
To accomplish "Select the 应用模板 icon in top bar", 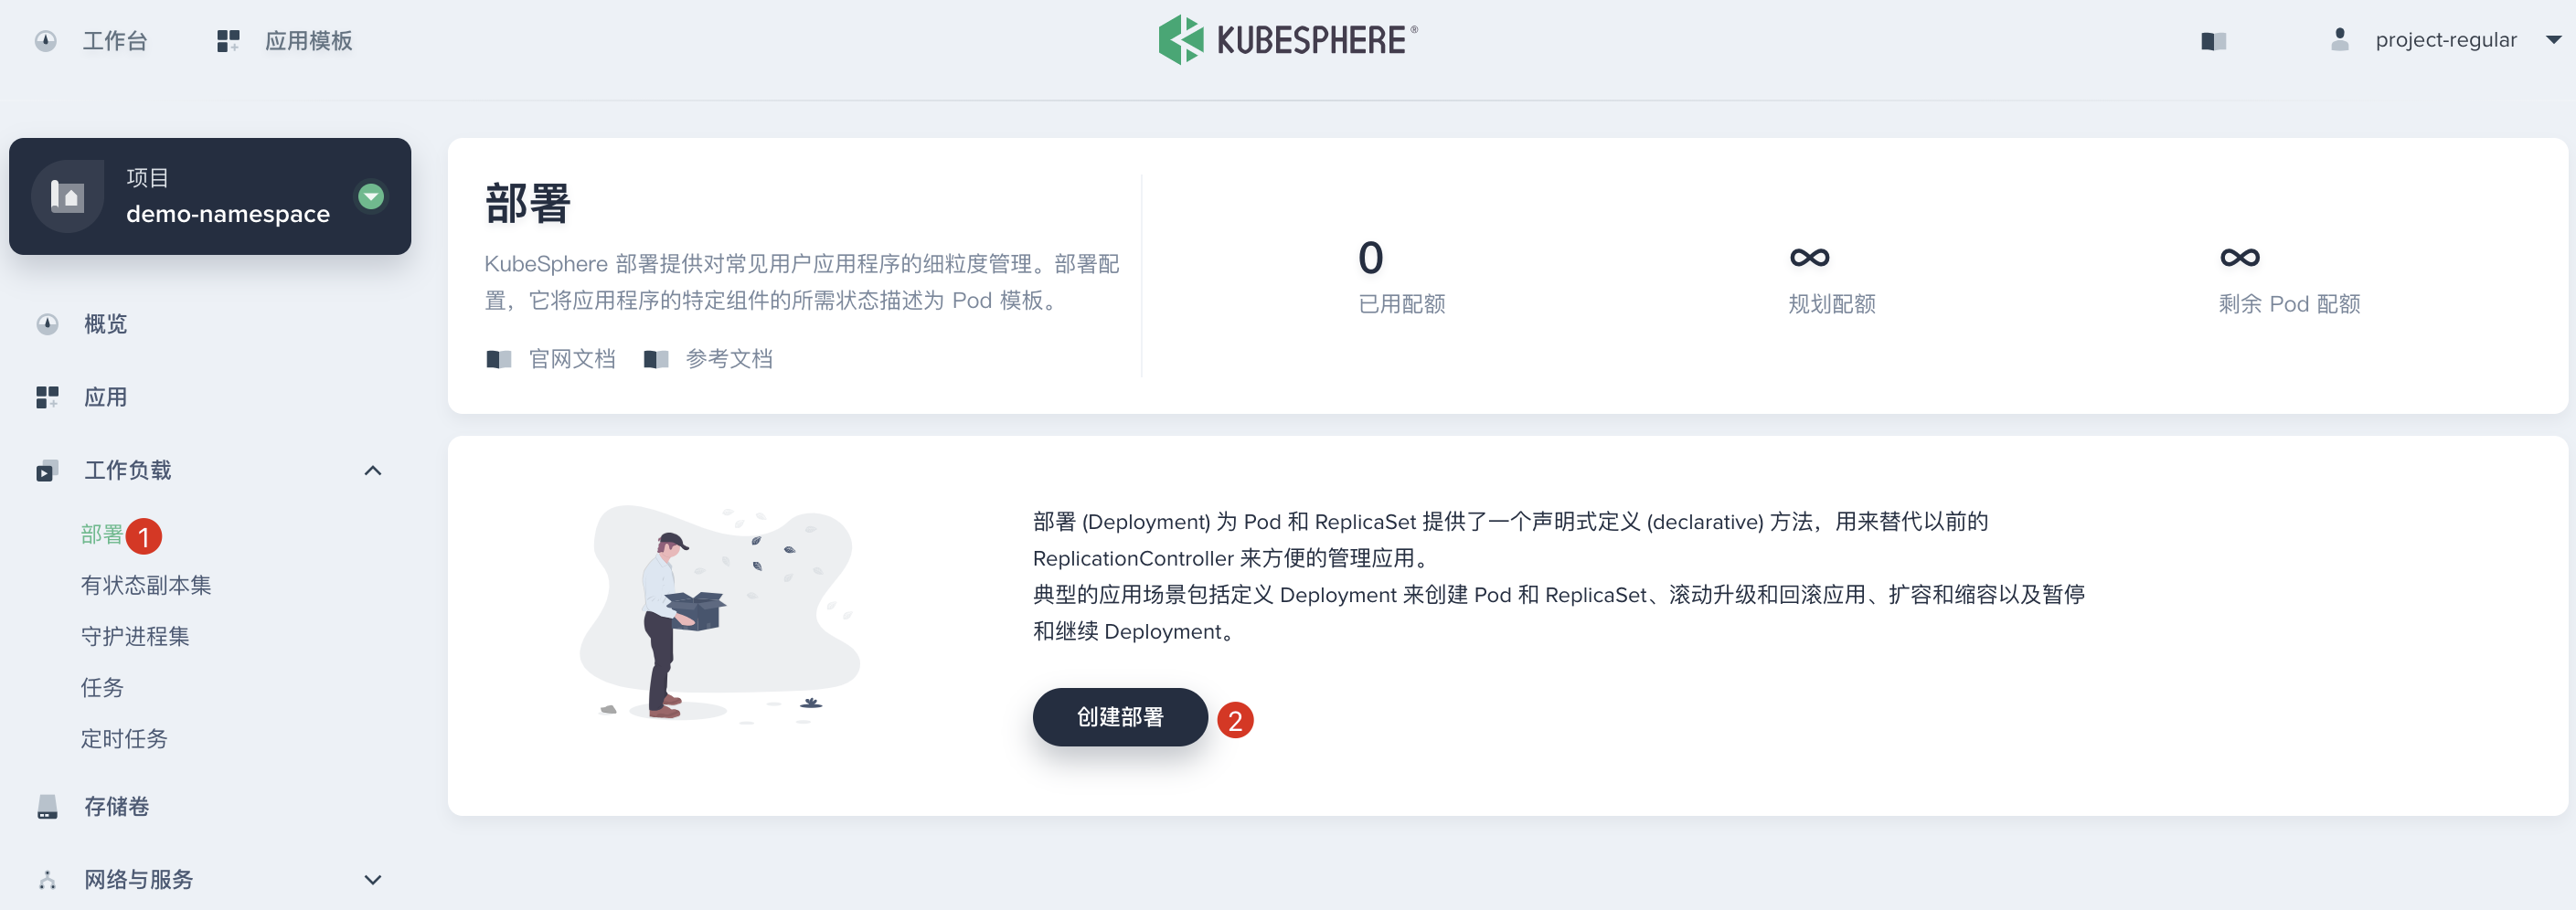I will (228, 40).
